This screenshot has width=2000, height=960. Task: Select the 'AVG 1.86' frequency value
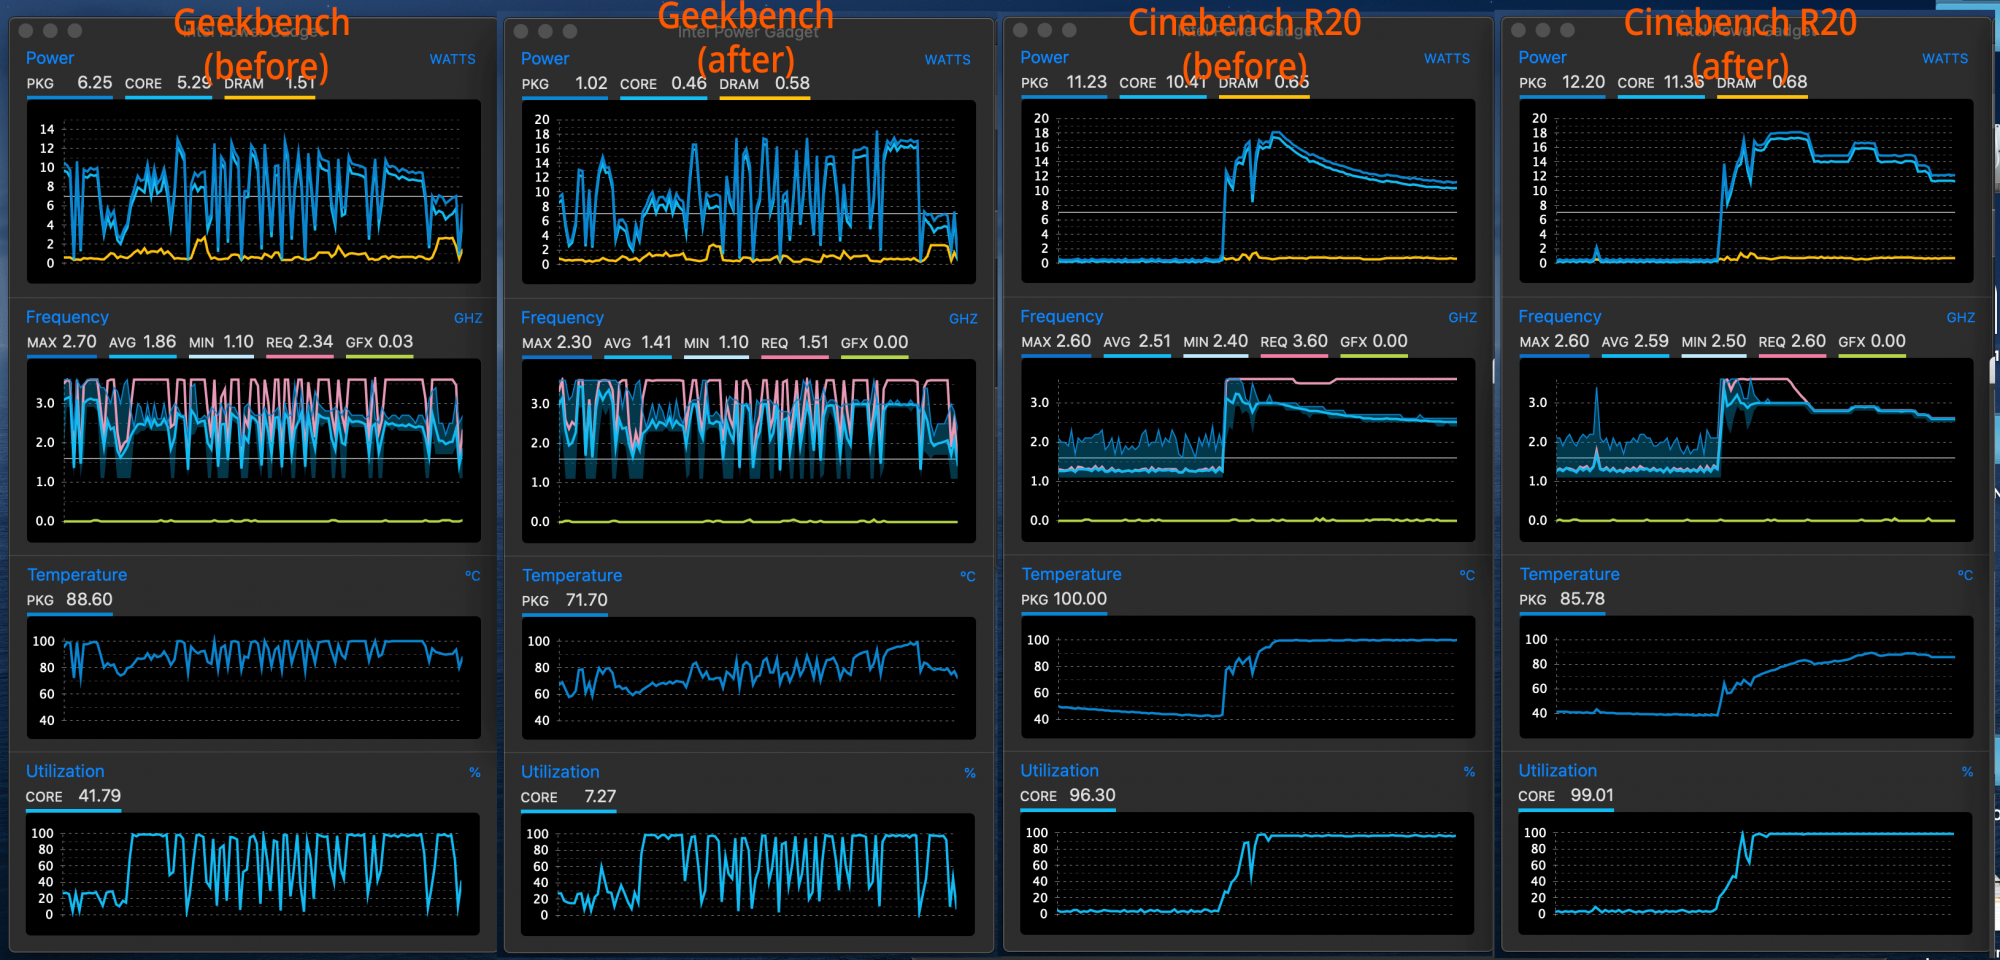tap(142, 342)
